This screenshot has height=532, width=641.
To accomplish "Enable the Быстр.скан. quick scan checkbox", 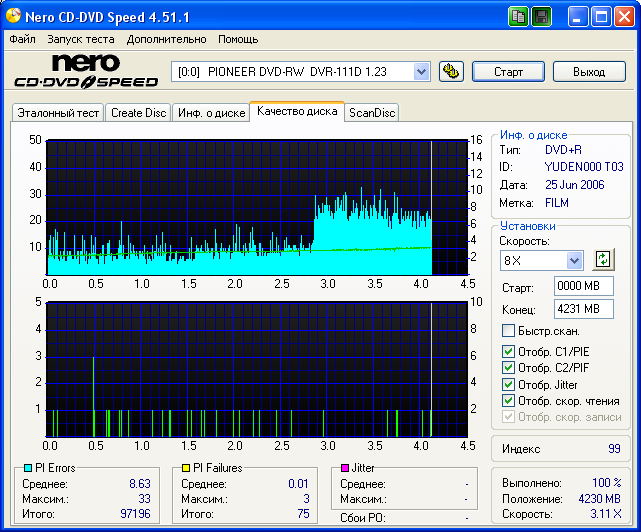I will (509, 330).
